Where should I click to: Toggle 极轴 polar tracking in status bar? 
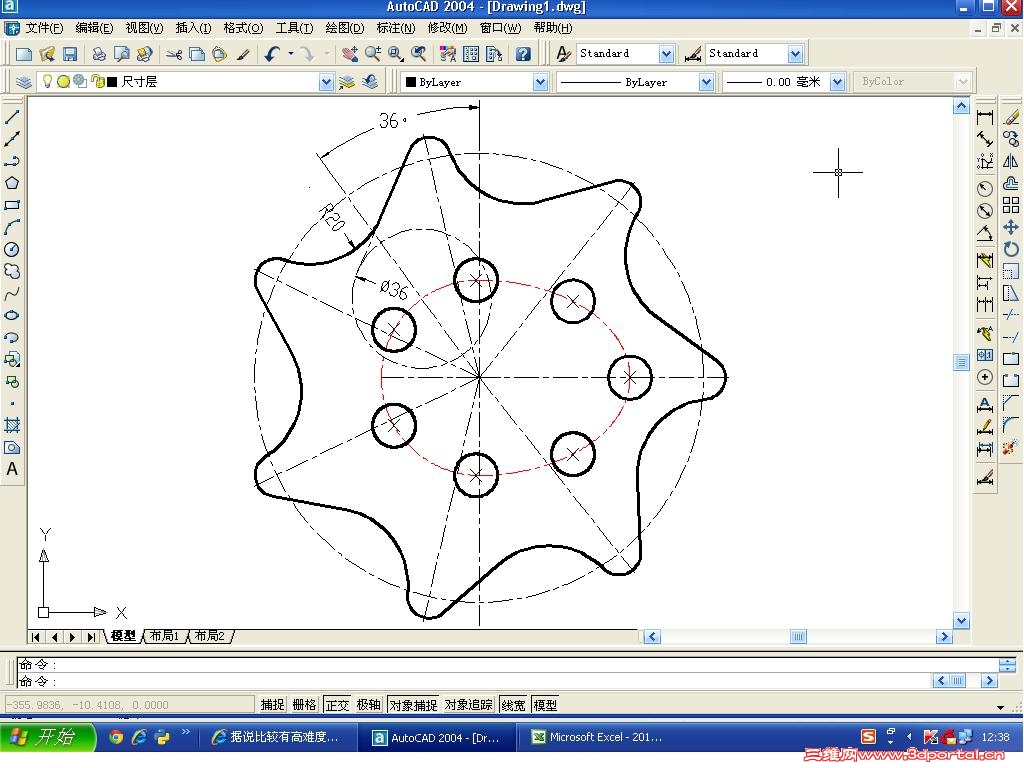369,705
